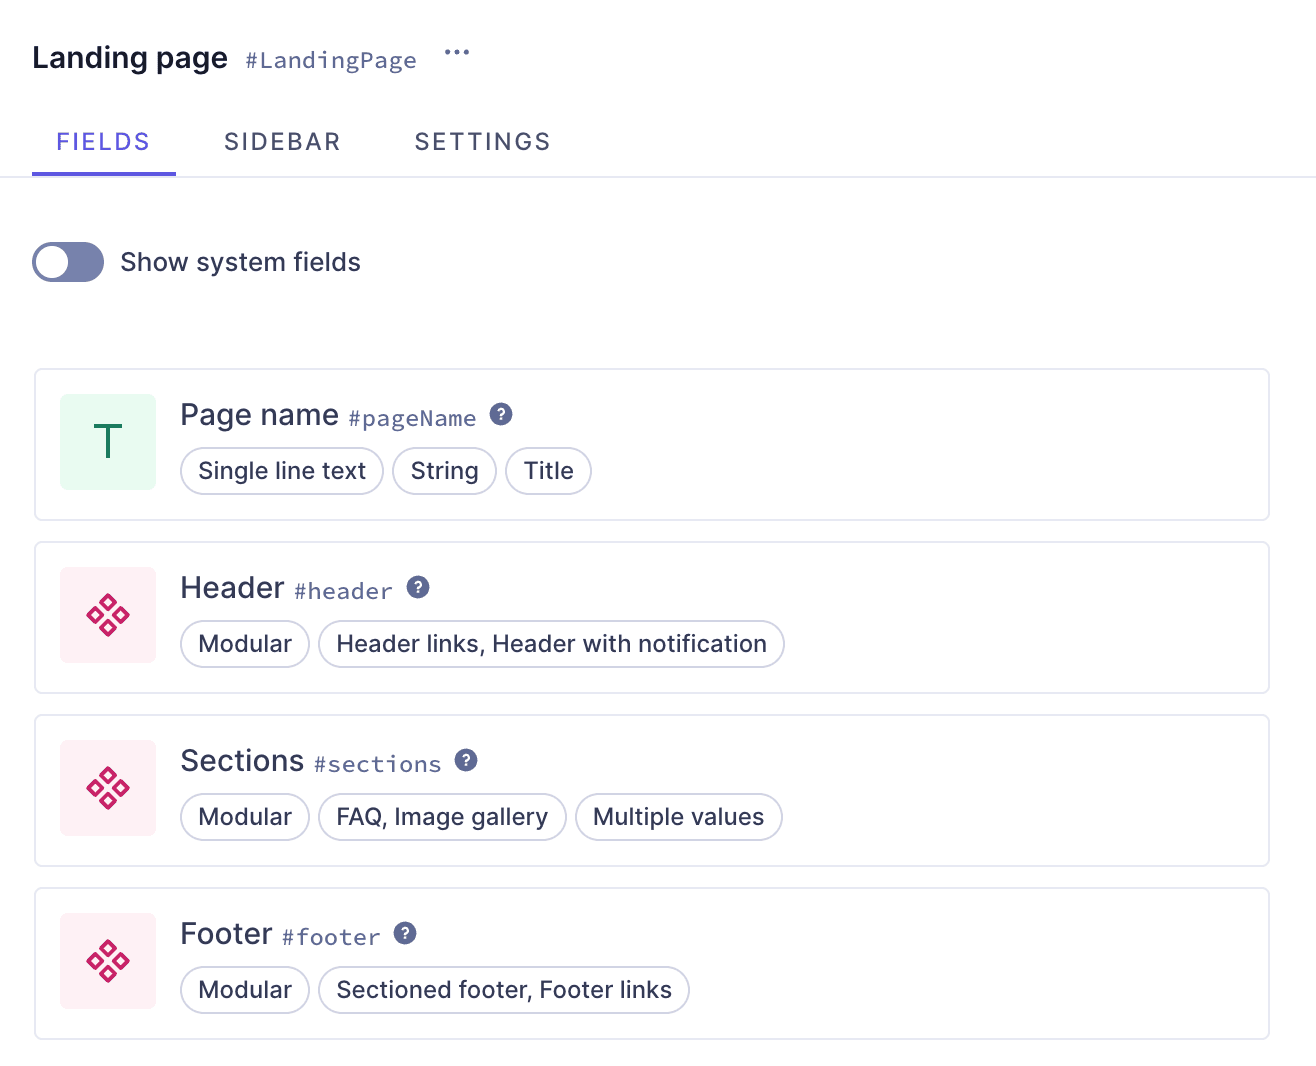Open the SETTINGS tab

coord(482,141)
